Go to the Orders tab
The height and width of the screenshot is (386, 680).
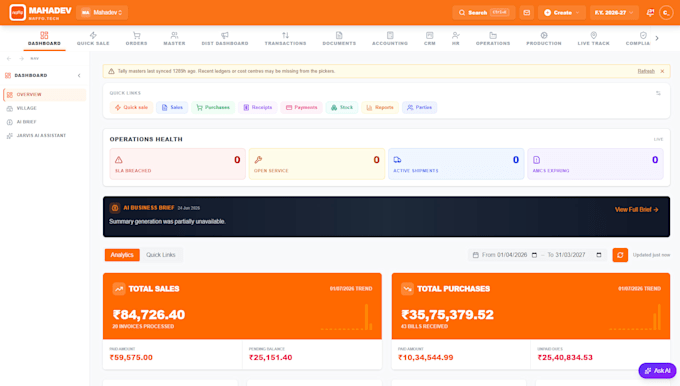click(x=137, y=39)
